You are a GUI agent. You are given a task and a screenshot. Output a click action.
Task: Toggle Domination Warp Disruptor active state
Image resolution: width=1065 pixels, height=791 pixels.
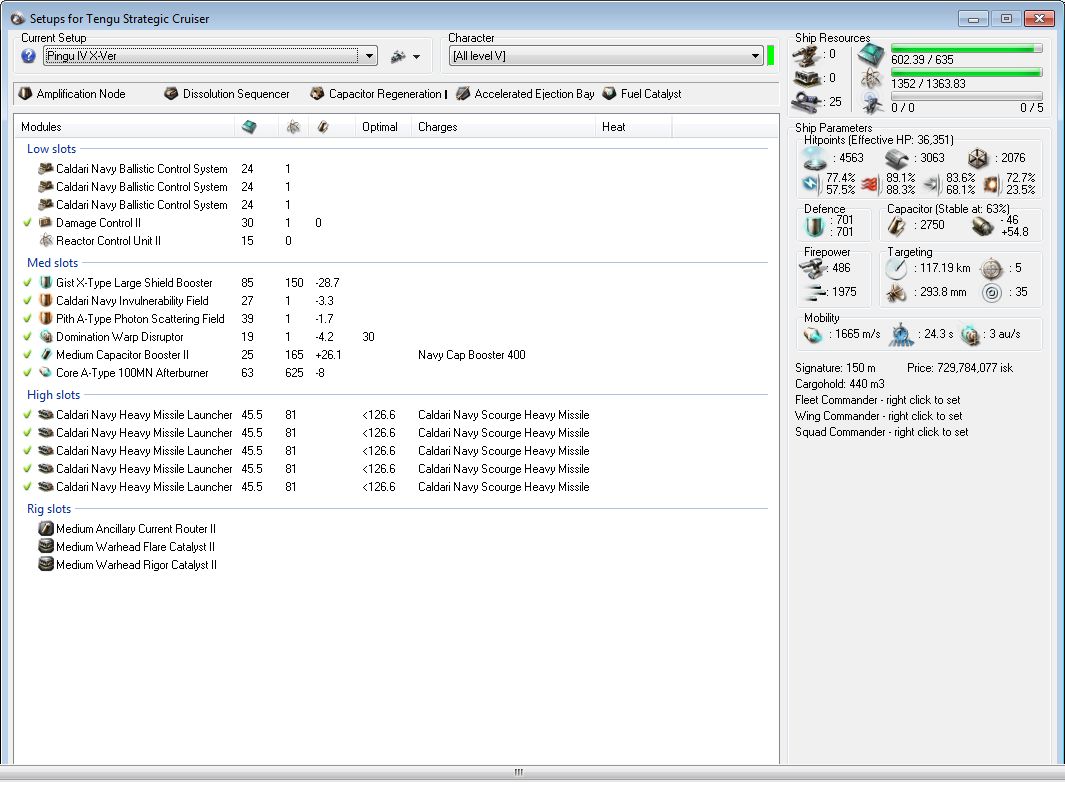point(27,337)
